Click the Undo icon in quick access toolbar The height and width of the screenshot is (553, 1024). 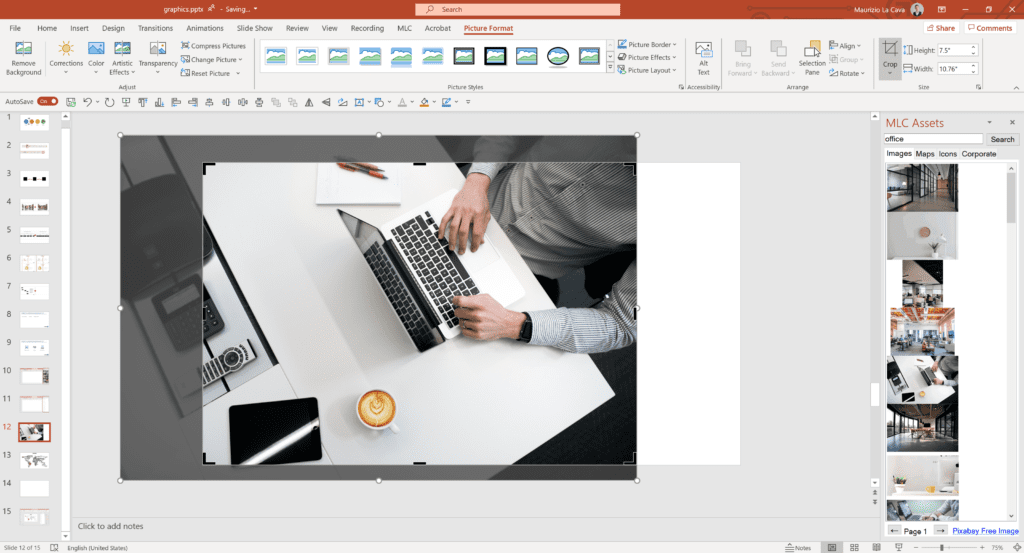(87, 102)
